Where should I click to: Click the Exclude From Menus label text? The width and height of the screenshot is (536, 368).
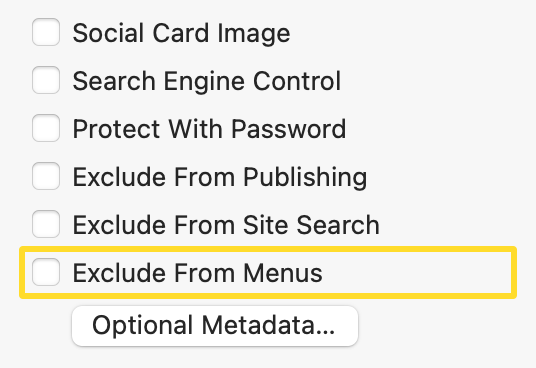(x=198, y=273)
